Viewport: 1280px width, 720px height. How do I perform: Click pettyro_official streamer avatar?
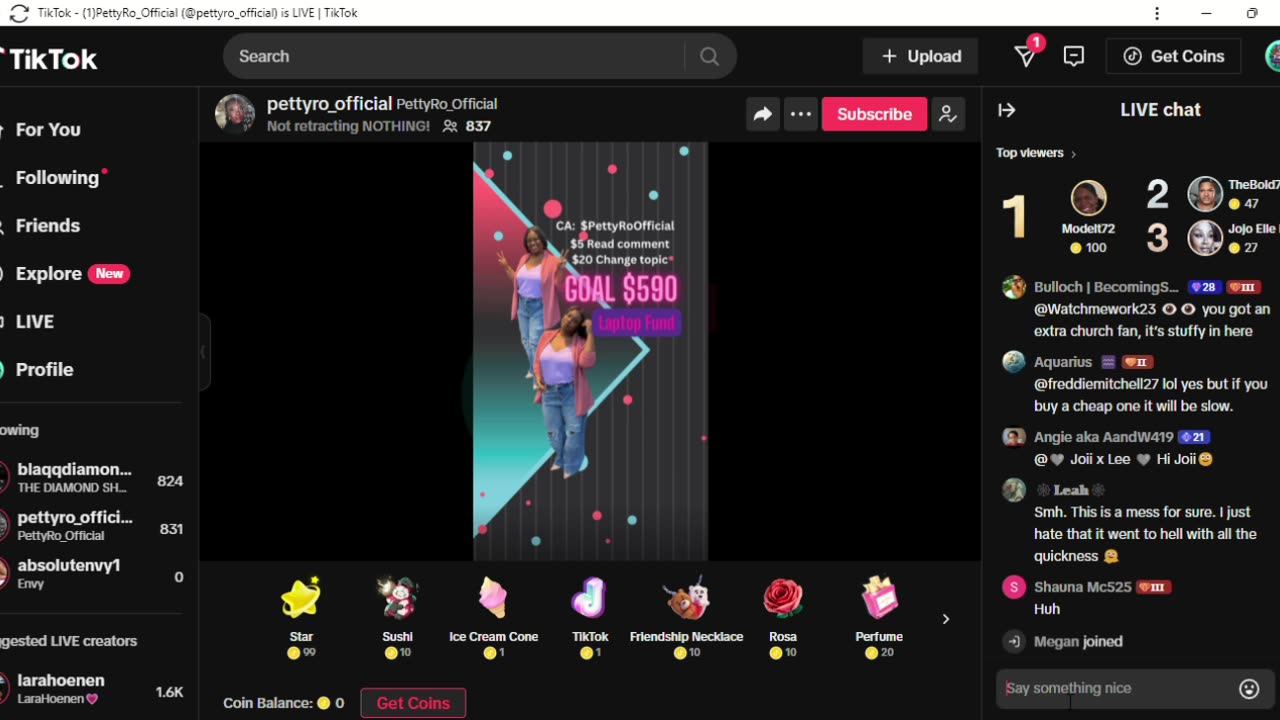[235, 114]
